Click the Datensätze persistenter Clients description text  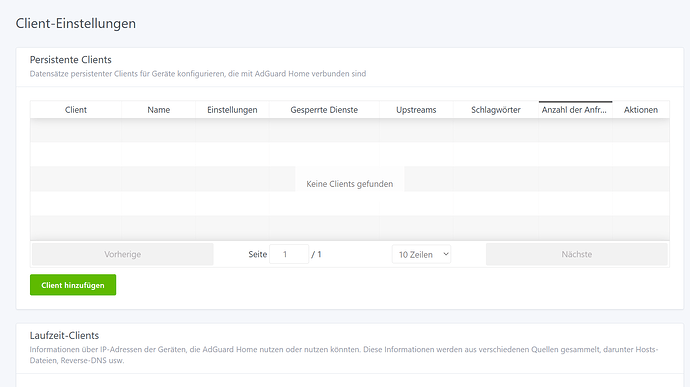(198, 74)
